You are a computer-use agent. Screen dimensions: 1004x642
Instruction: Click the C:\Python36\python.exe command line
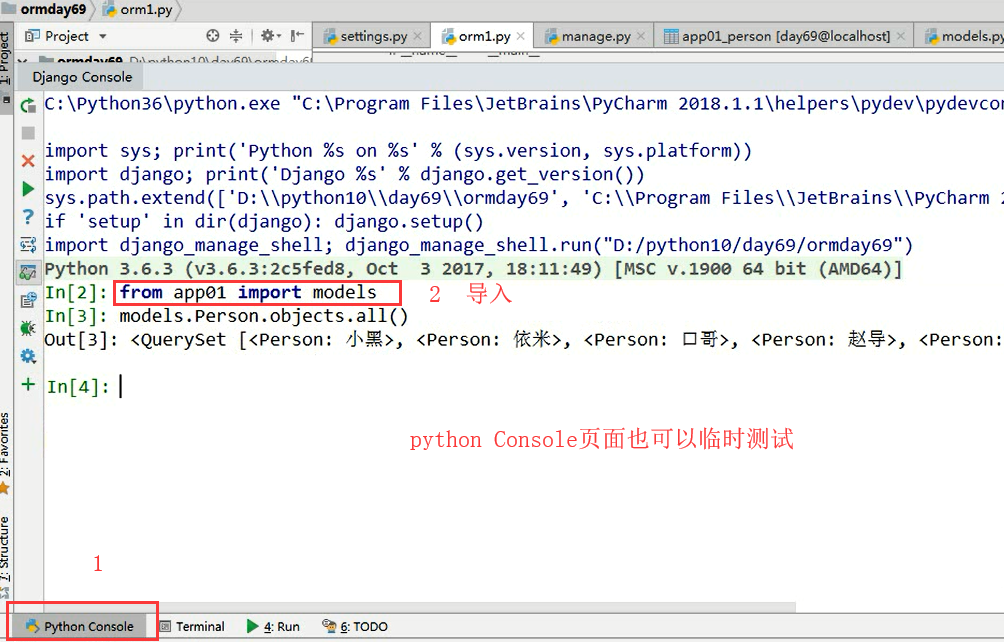tap(524, 104)
